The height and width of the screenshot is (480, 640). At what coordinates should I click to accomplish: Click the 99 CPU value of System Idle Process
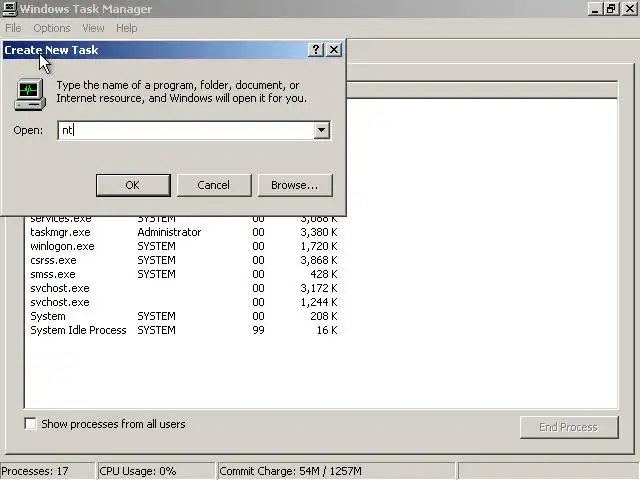258,330
